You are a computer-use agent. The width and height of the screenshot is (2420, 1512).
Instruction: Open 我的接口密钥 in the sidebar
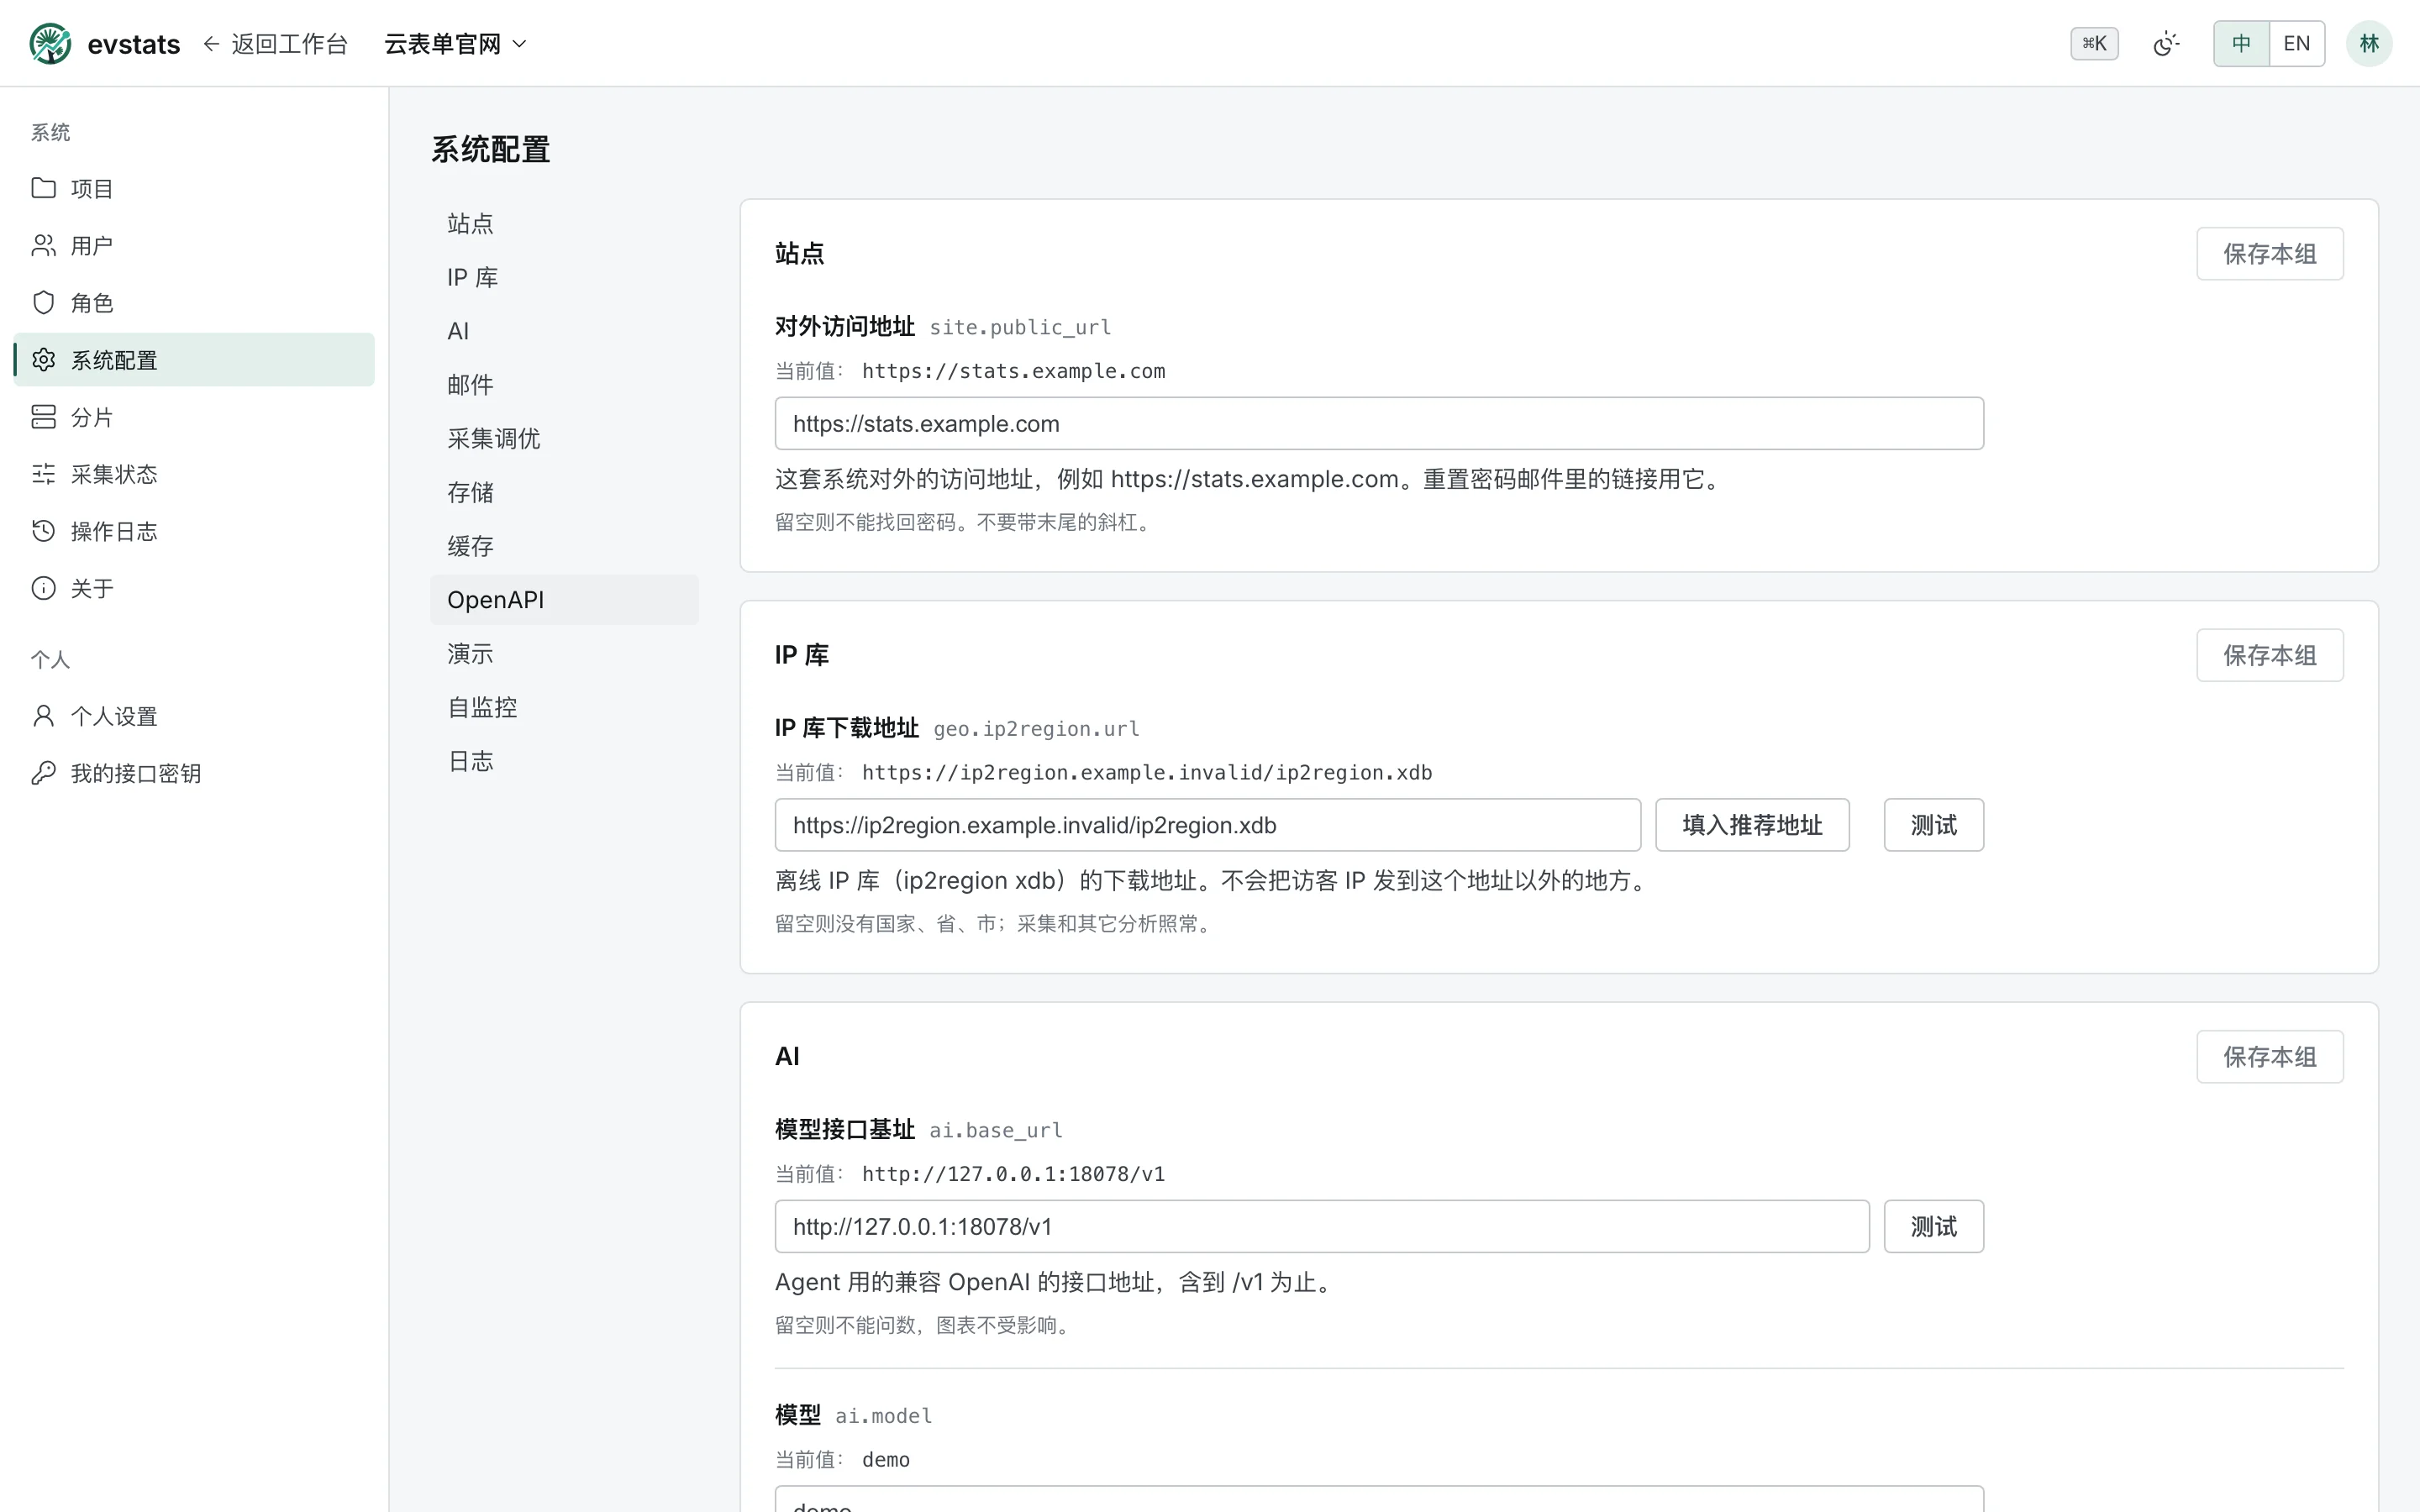coord(194,773)
